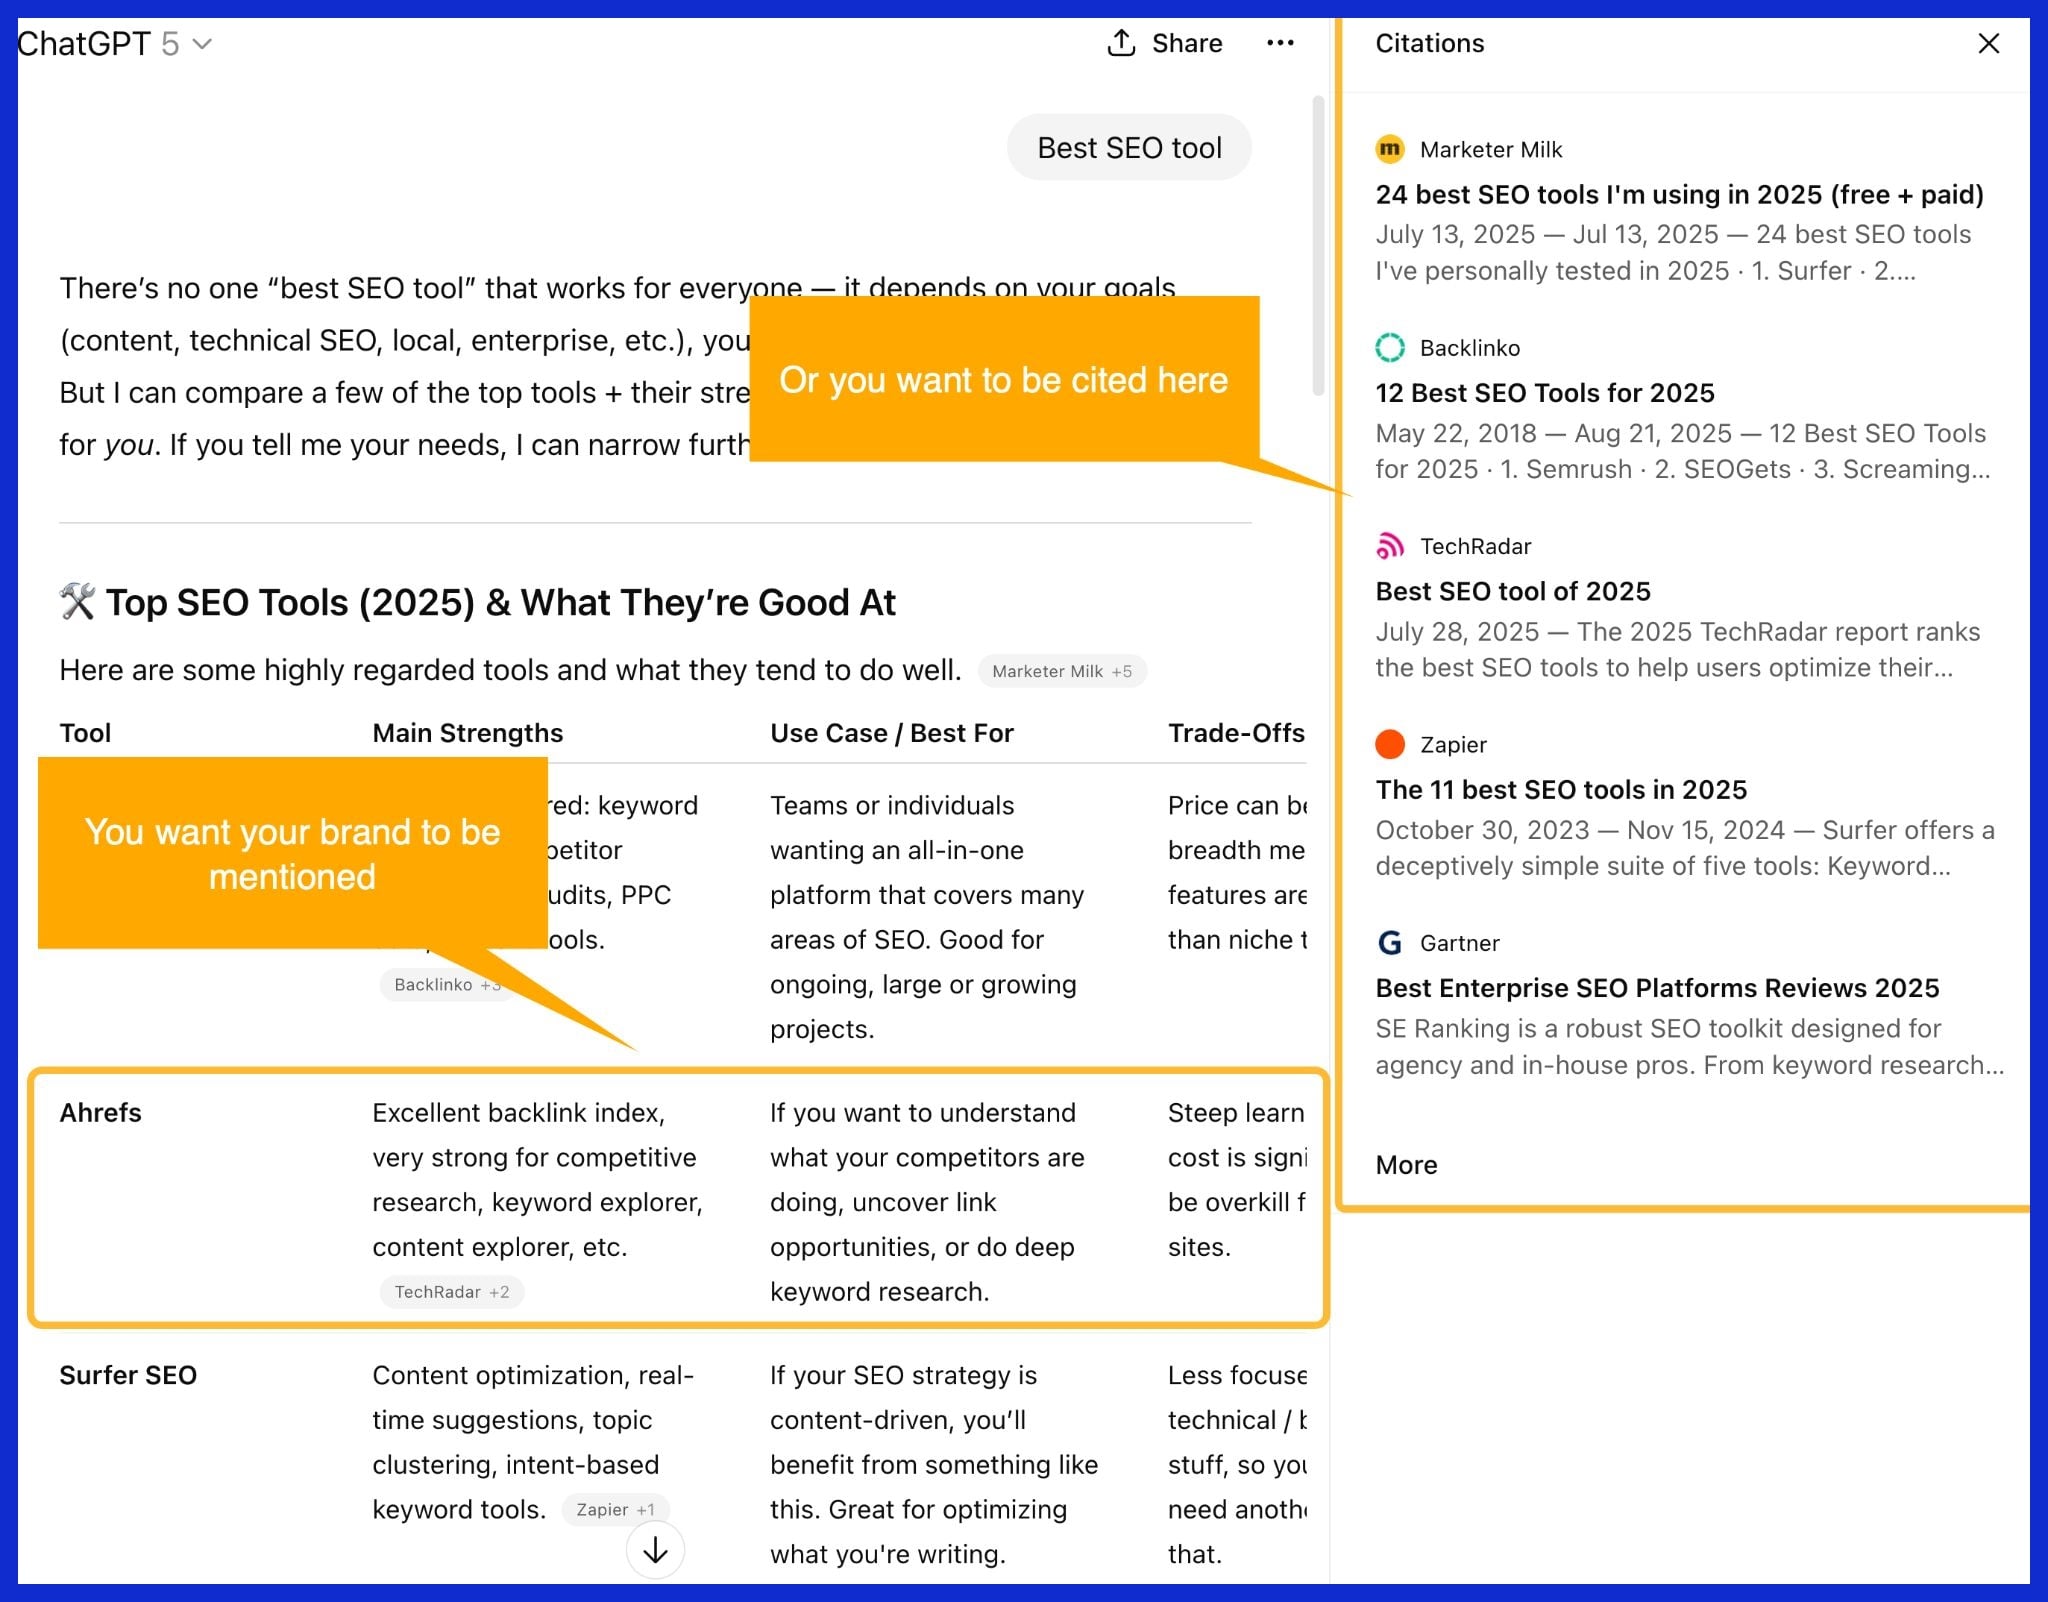Viewport: 2048px width, 1602px height.
Task: Open '12 Best SEO Tools for 2025' citation
Action: point(1544,392)
